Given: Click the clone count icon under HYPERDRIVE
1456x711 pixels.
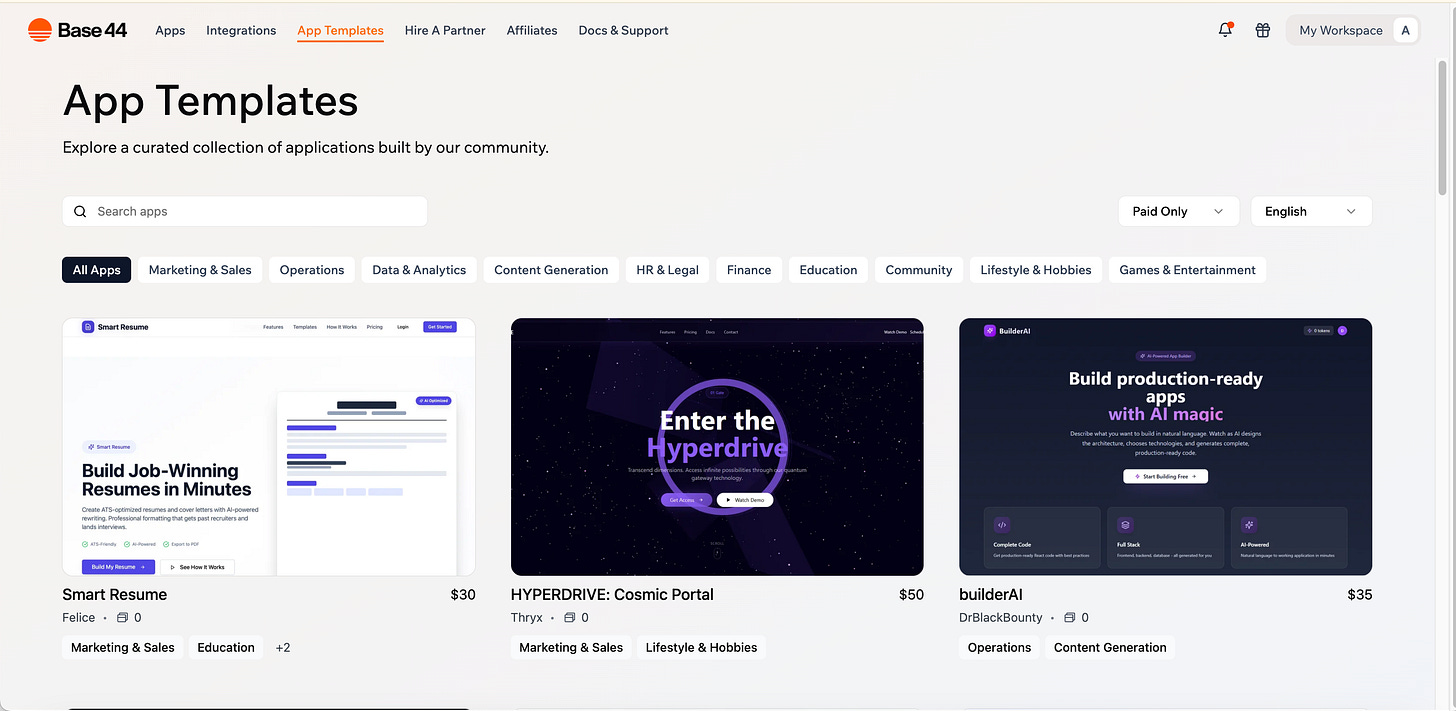Looking at the screenshot, I should [x=570, y=618].
